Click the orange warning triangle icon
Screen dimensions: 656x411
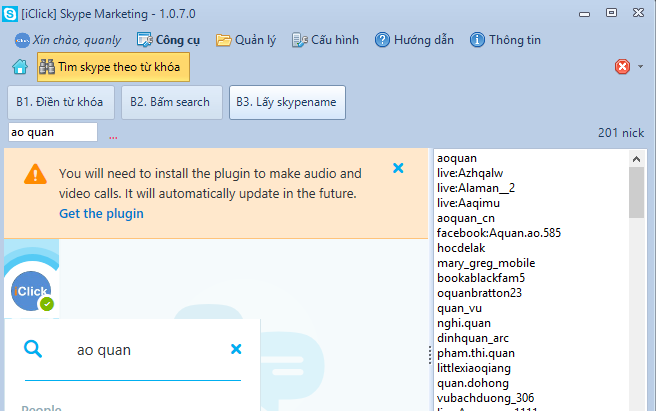coord(35,174)
